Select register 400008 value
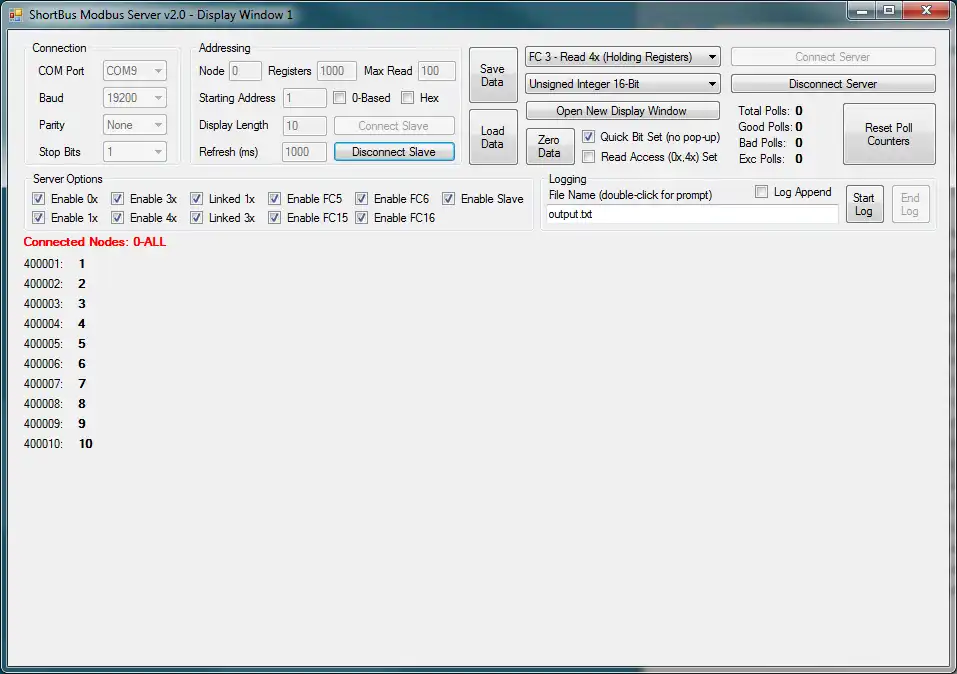This screenshot has height=674, width=957. [82, 404]
